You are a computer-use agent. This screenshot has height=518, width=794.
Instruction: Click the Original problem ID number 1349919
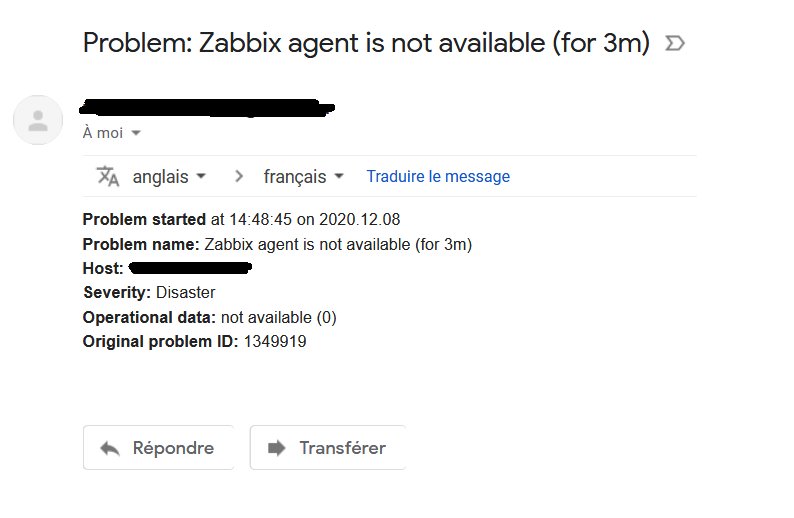pos(275,342)
